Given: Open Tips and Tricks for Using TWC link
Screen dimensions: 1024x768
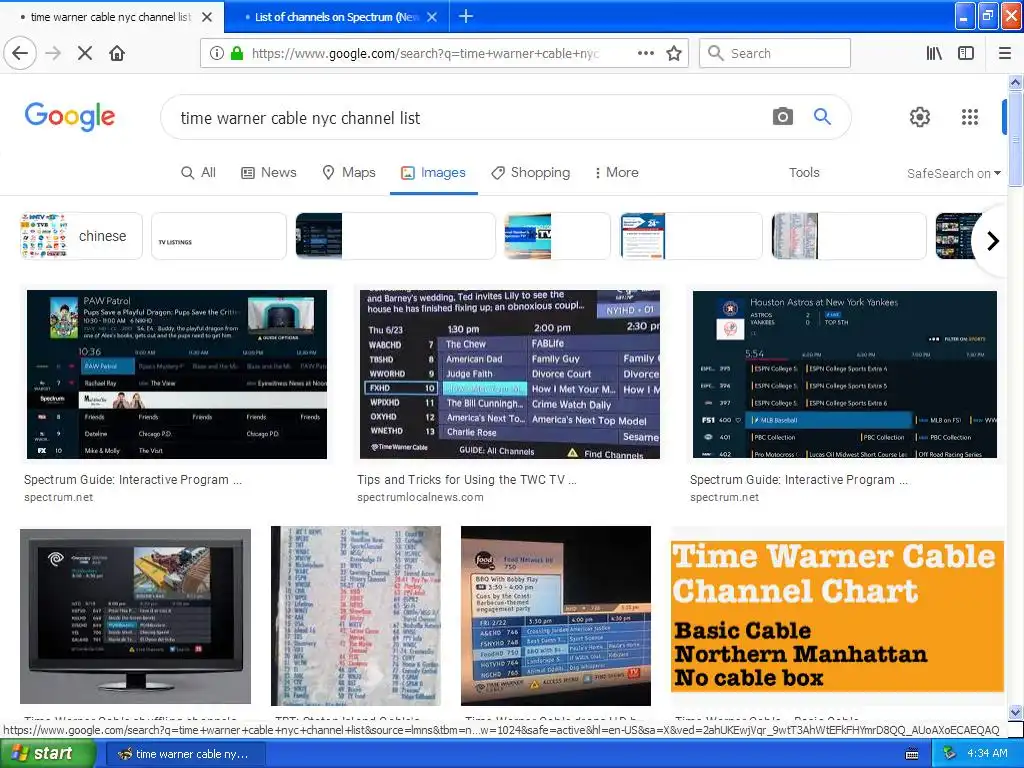Looking at the screenshot, I should point(466,479).
